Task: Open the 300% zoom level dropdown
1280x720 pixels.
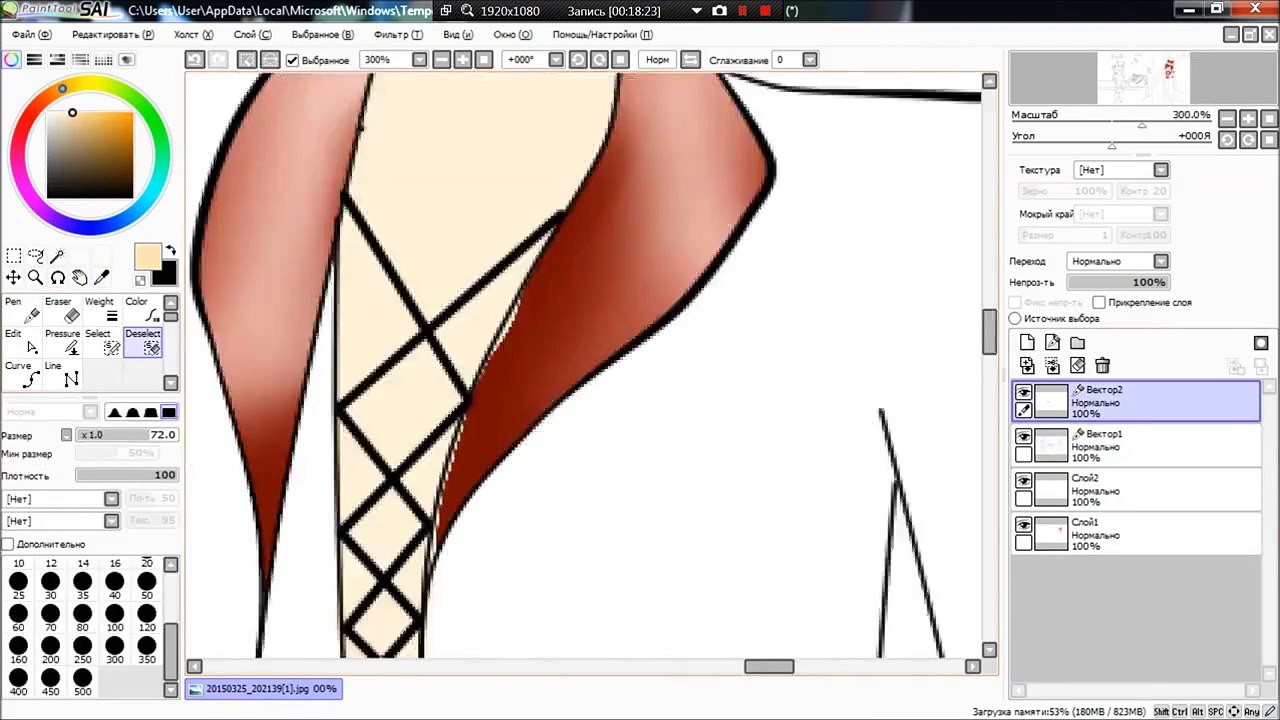Action: pyautogui.click(x=419, y=60)
